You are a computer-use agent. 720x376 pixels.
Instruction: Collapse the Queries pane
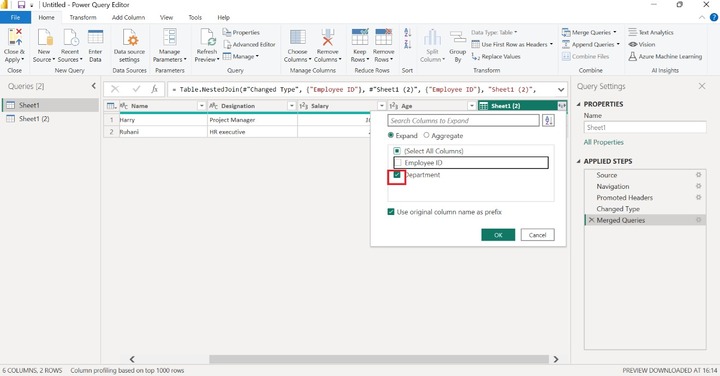click(94, 86)
